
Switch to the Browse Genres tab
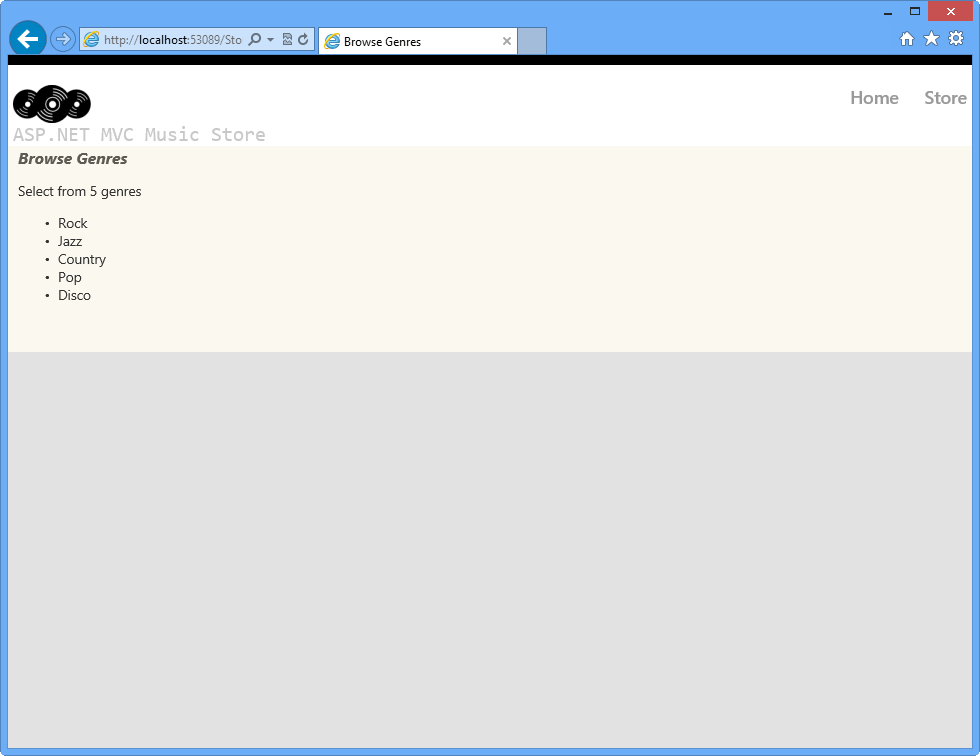(410, 41)
